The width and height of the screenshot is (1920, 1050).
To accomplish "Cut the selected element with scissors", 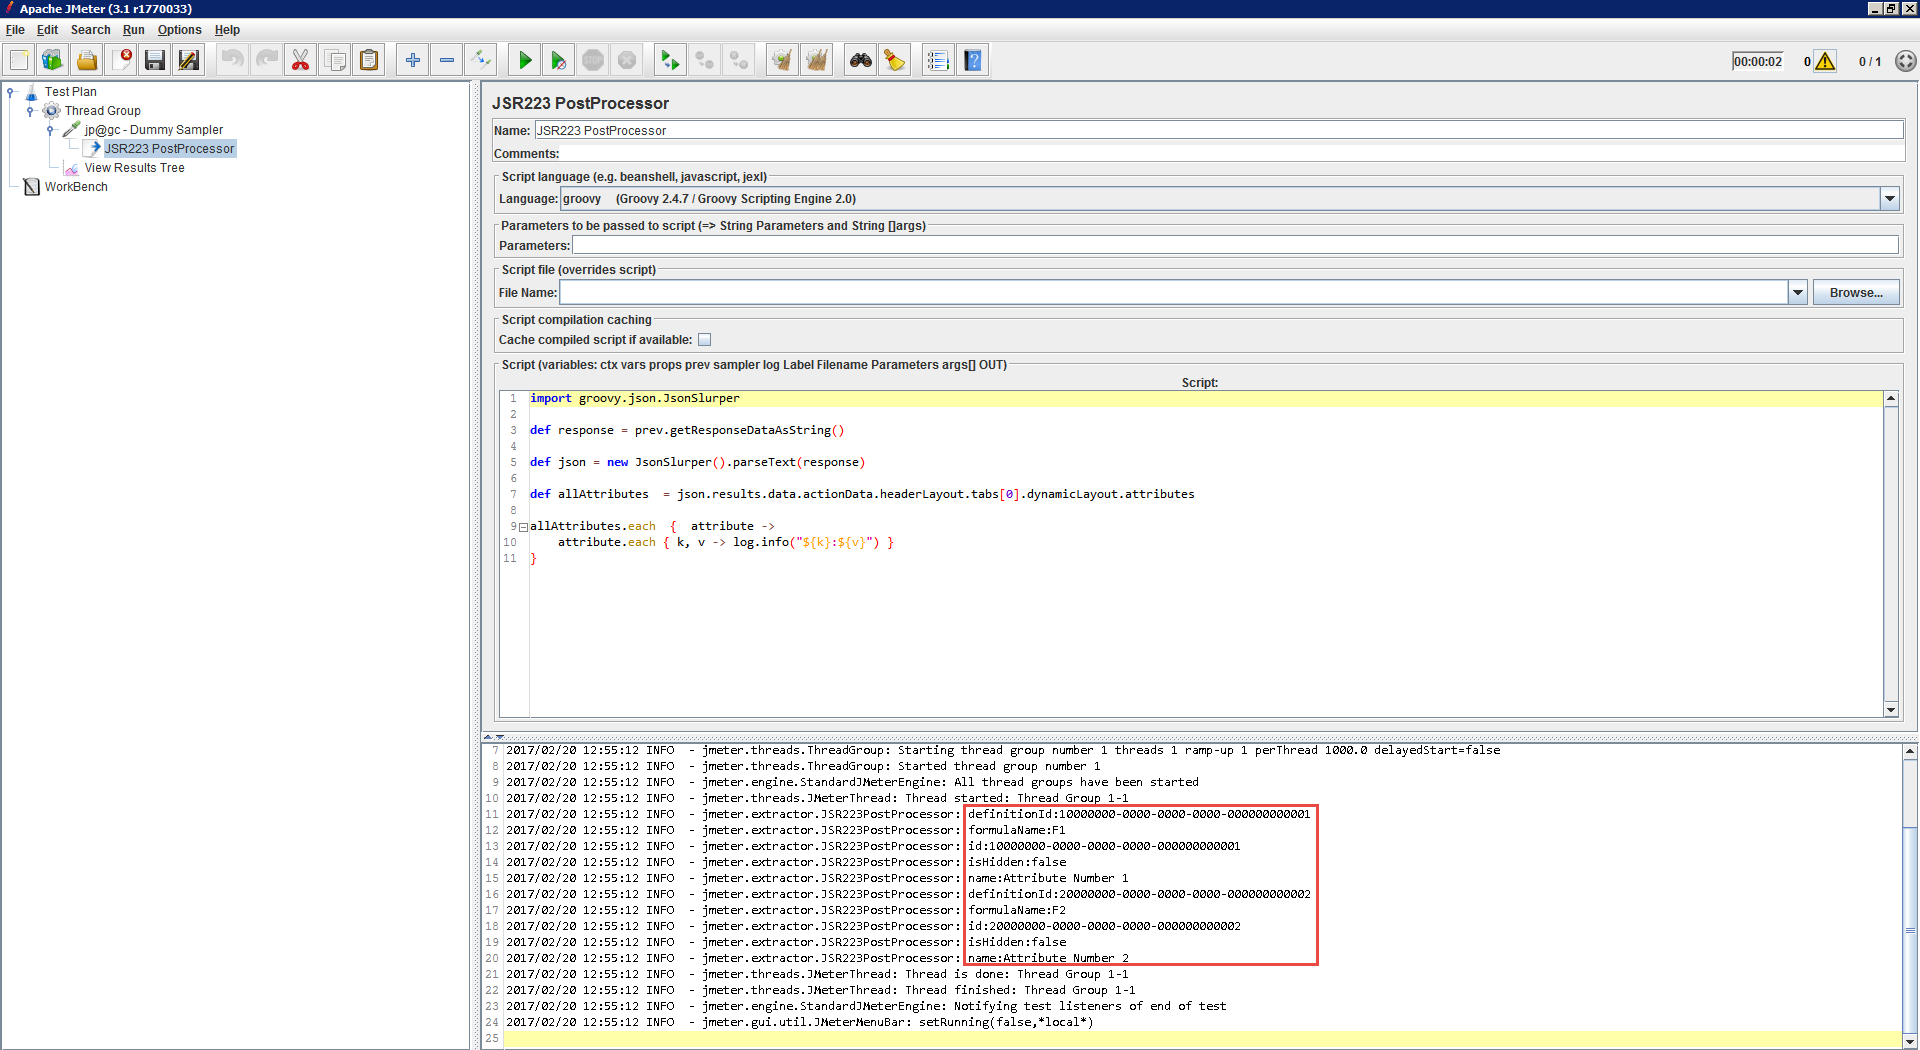I will click(300, 60).
